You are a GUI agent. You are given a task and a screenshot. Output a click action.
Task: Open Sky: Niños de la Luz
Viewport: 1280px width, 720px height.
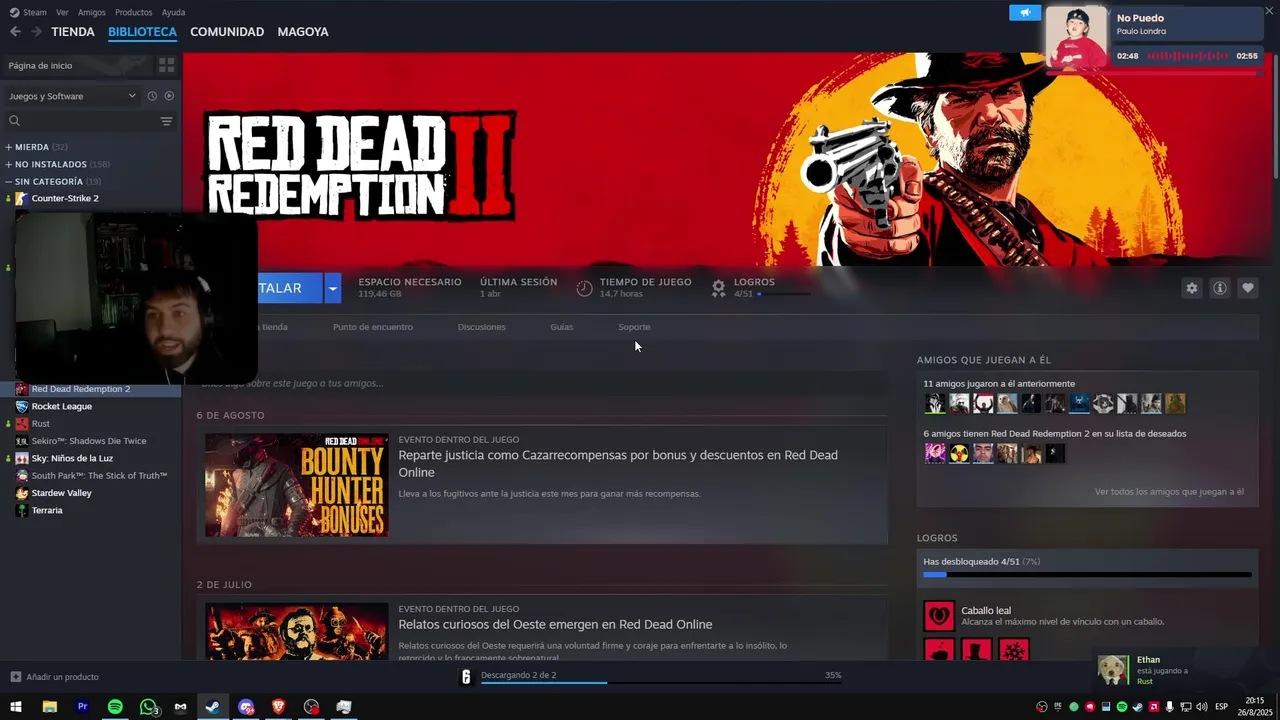point(72,458)
